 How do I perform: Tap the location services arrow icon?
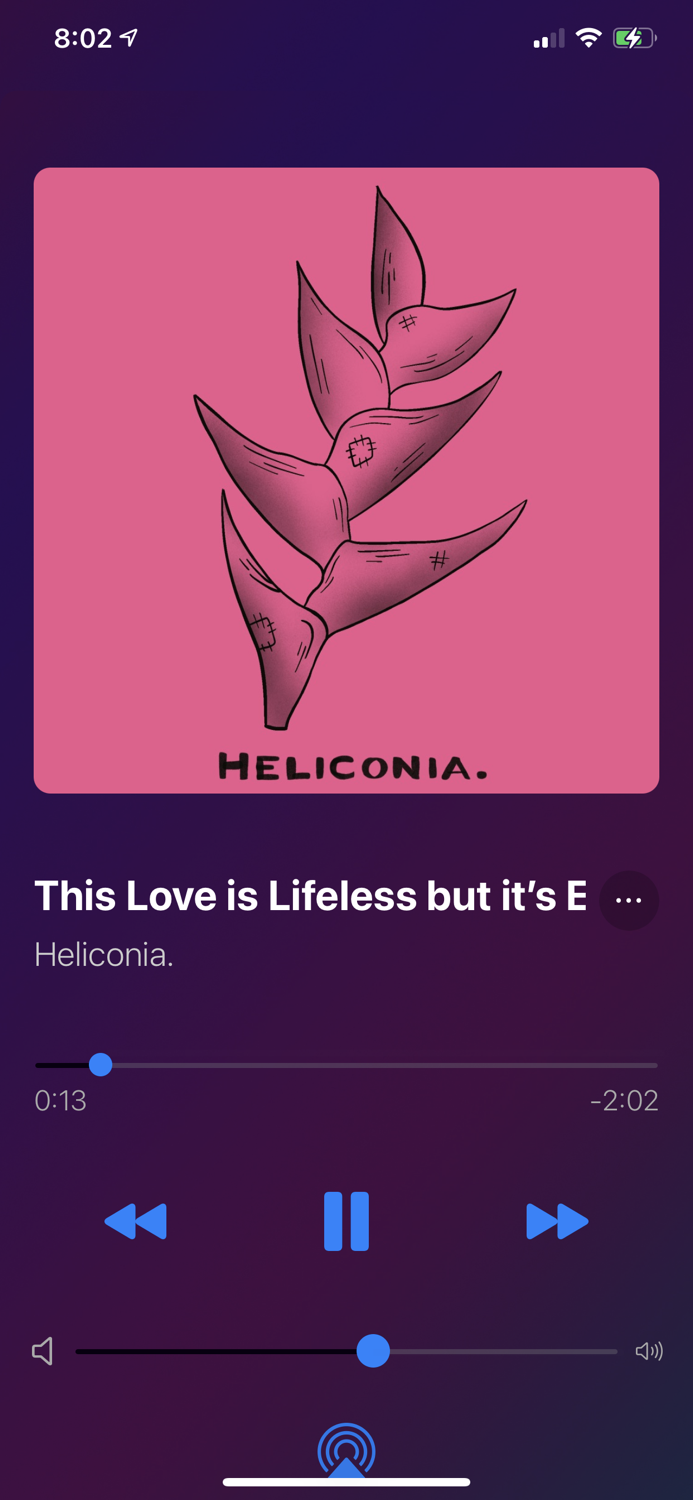(x=129, y=38)
